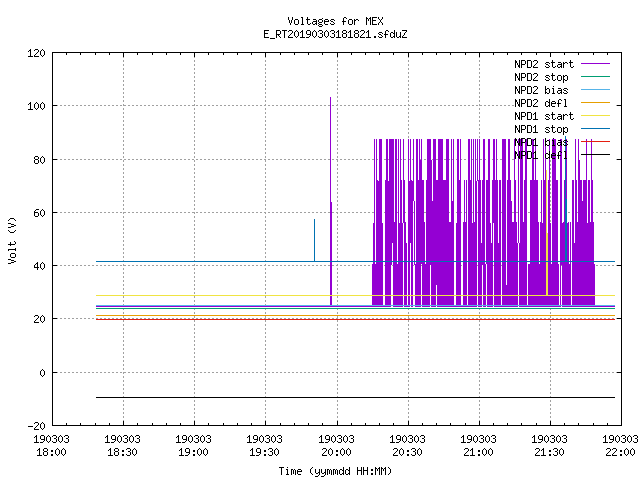Click the x-axis tick label 190303 18:00
Screen dimensions: 640x480
pos(51,446)
